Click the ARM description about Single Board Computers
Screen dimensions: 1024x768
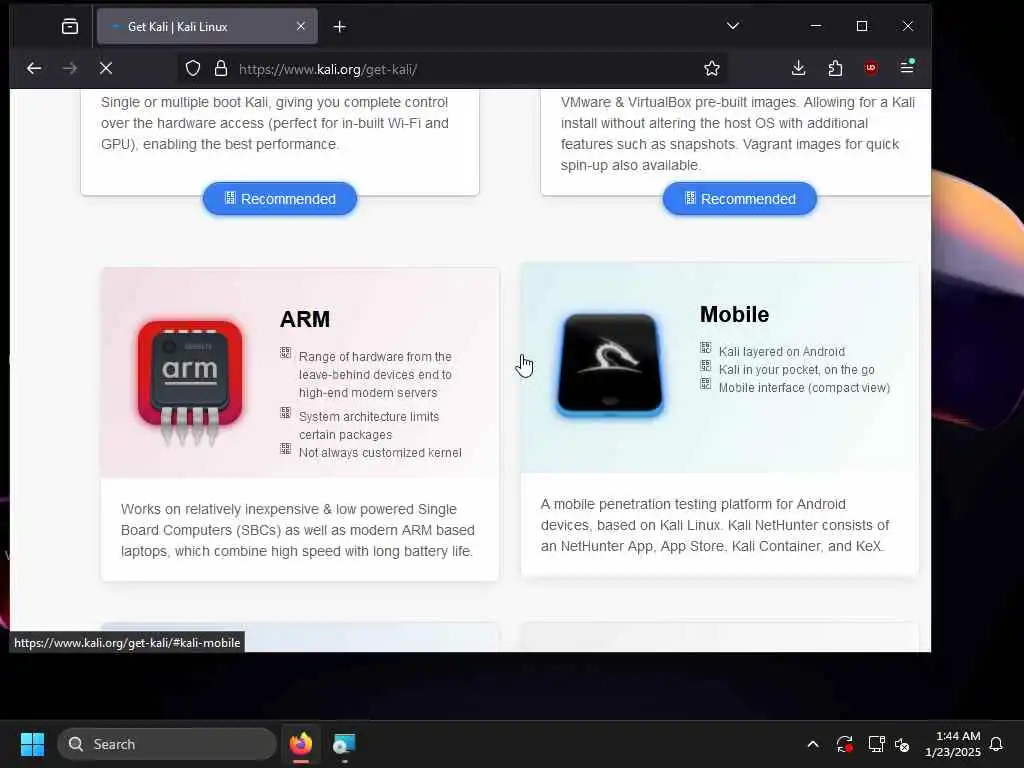click(x=298, y=530)
